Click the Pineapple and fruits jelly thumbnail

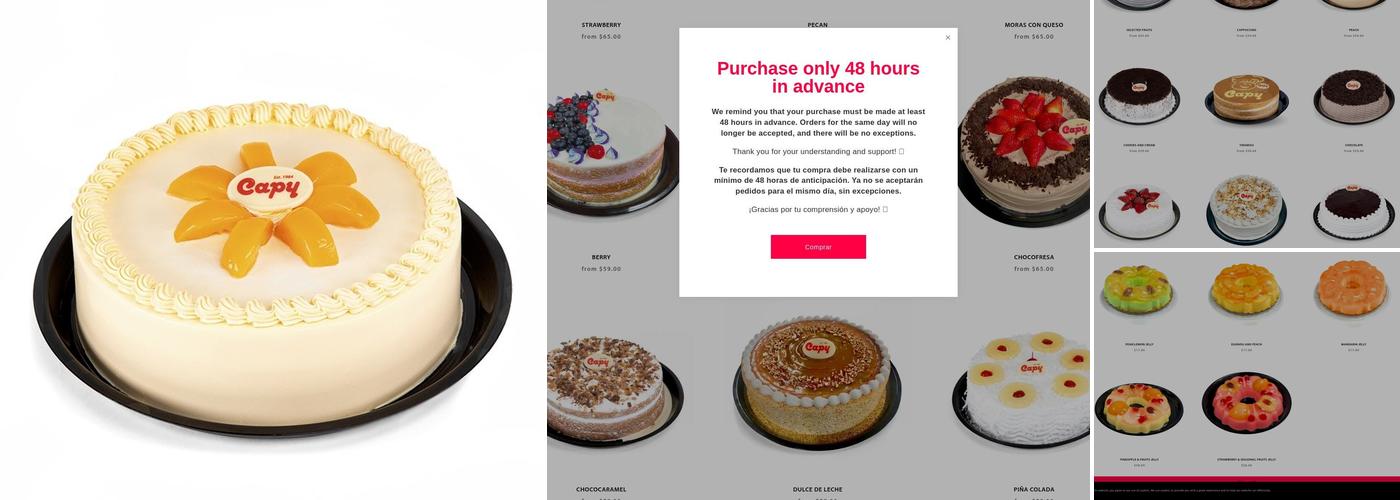1139,408
